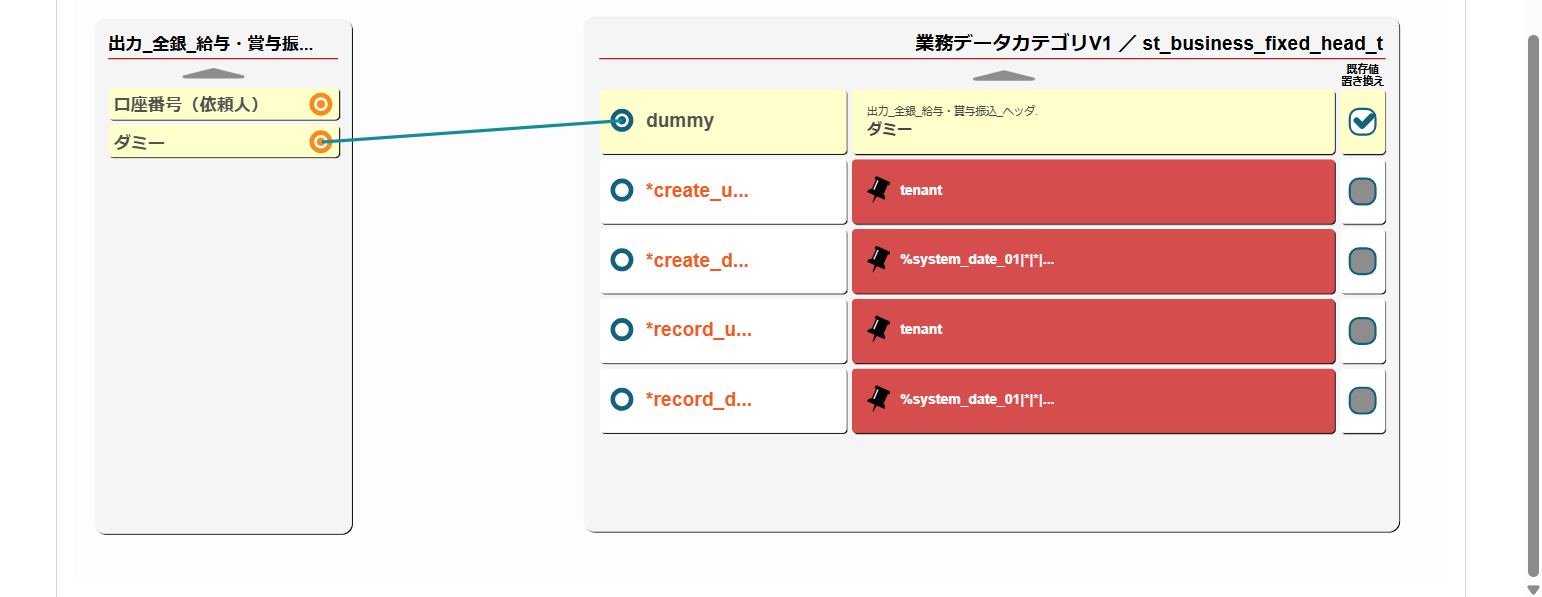Image resolution: width=1542 pixels, height=597 pixels.
Task: Toggle the checkbox in the *create_u... row
Action: 1363,191
